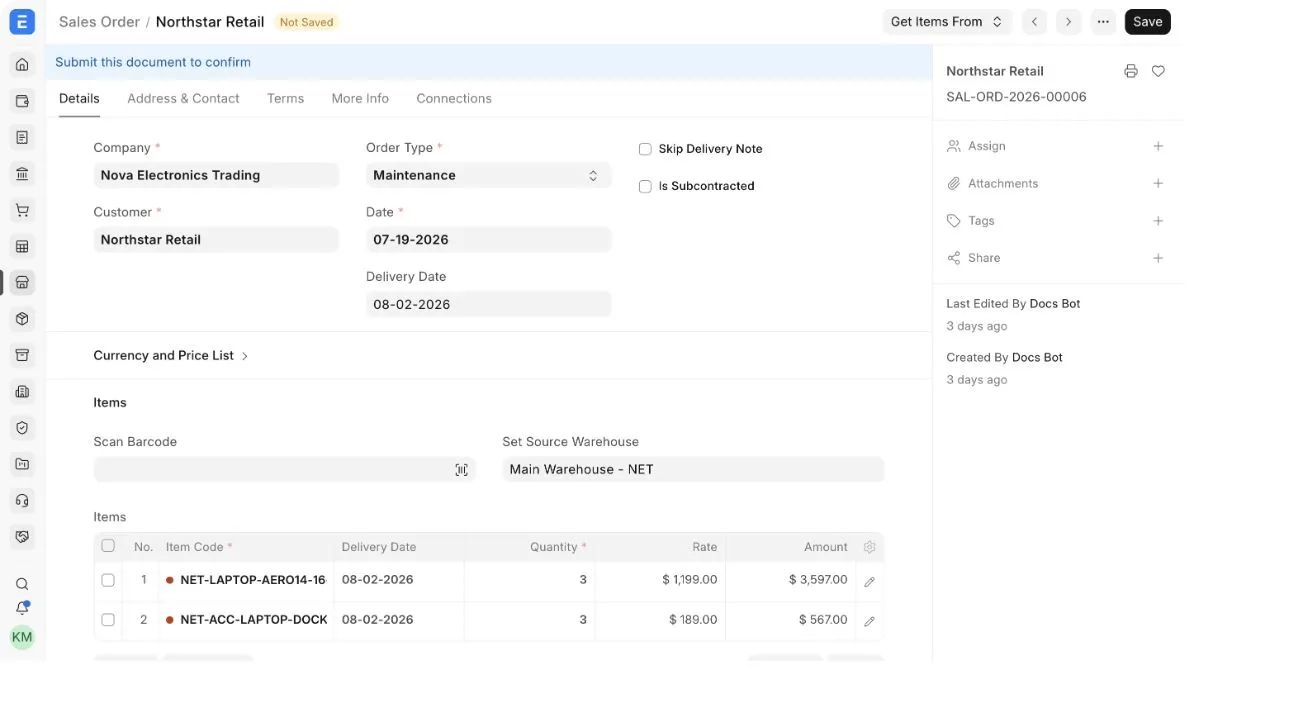
Task: Click the barcode scanner icon
Action: [x=462, y=470]
